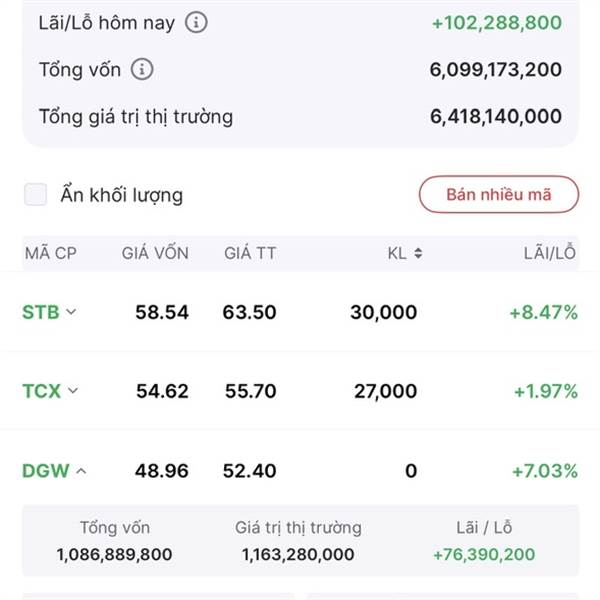Collapse the DGW stock details chevron
The width and height of the screenshot is (600, 600).
coord(80,470)
